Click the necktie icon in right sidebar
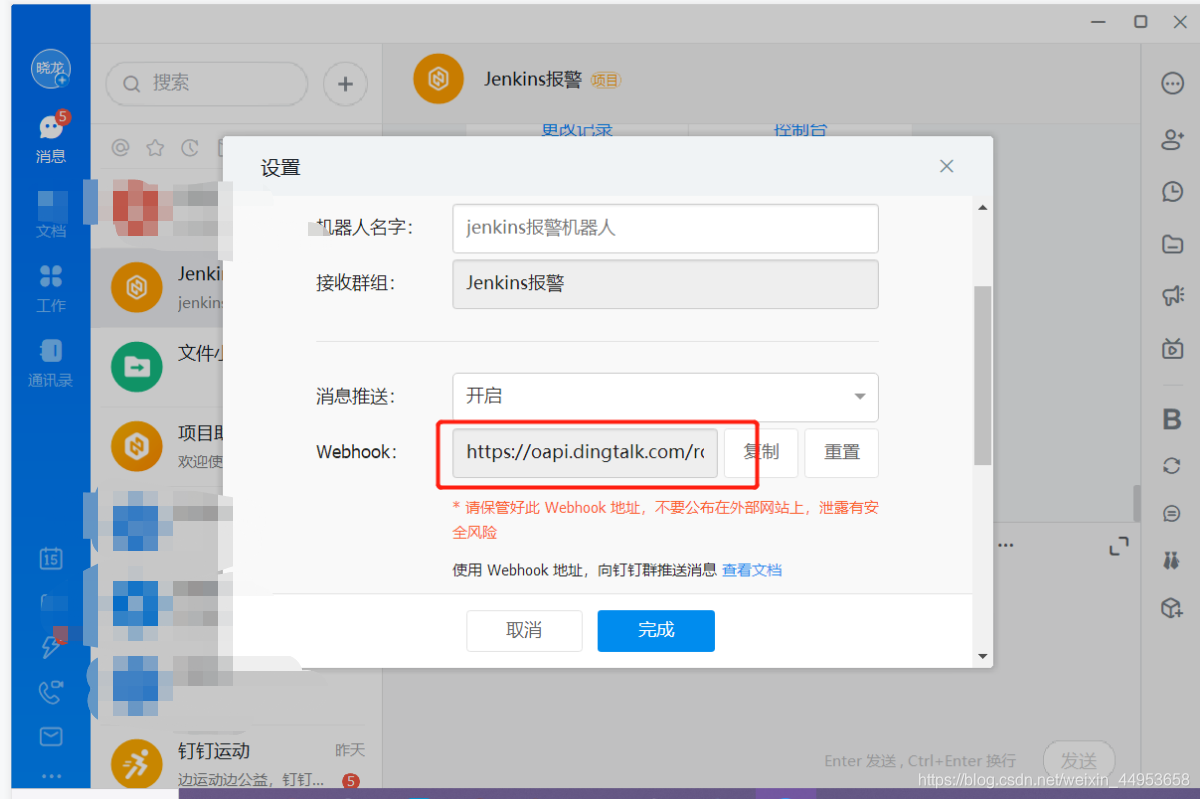This screenshot has width=1200, height=799. (1173, 560)
